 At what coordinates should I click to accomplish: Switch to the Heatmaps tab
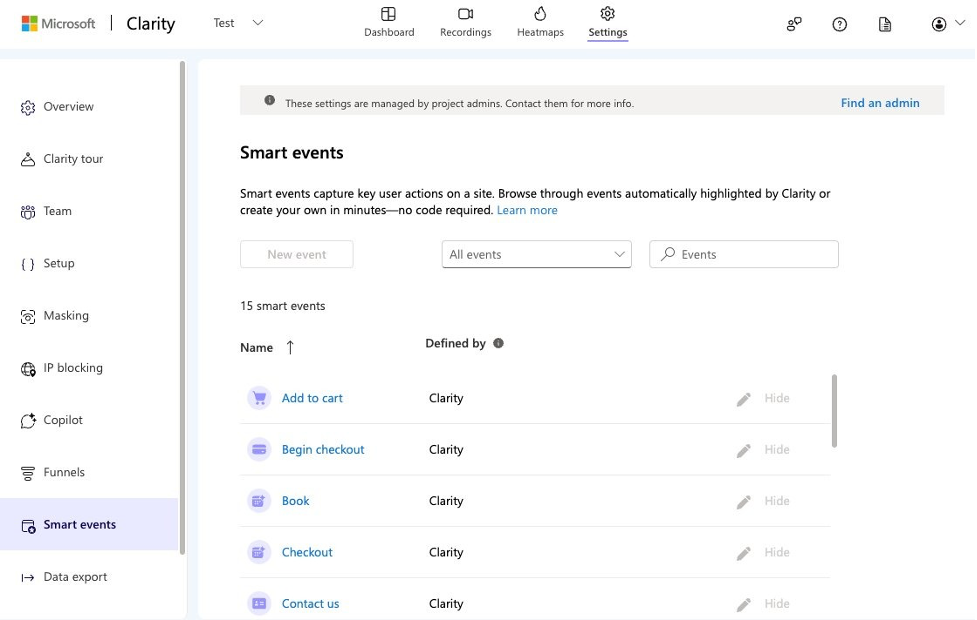(x=540, y=22)
